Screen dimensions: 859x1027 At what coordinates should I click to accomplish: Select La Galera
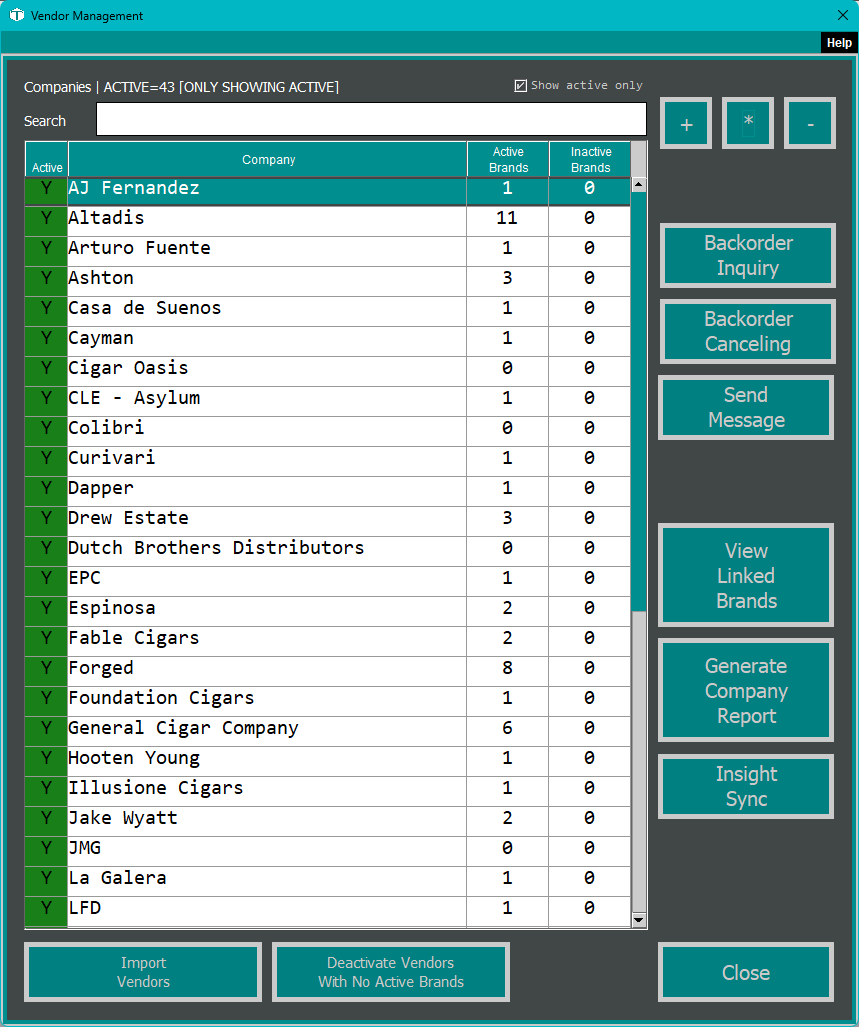tap(327, 881)
